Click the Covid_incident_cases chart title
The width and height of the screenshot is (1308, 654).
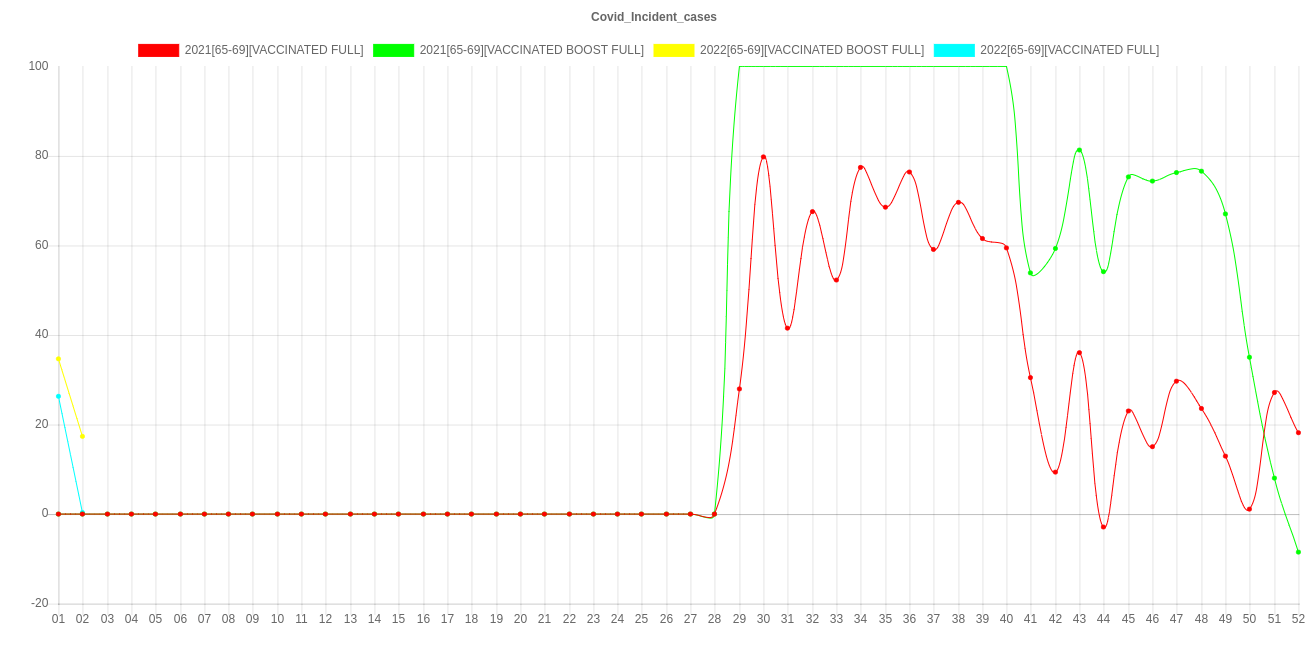tap(654, 17)
